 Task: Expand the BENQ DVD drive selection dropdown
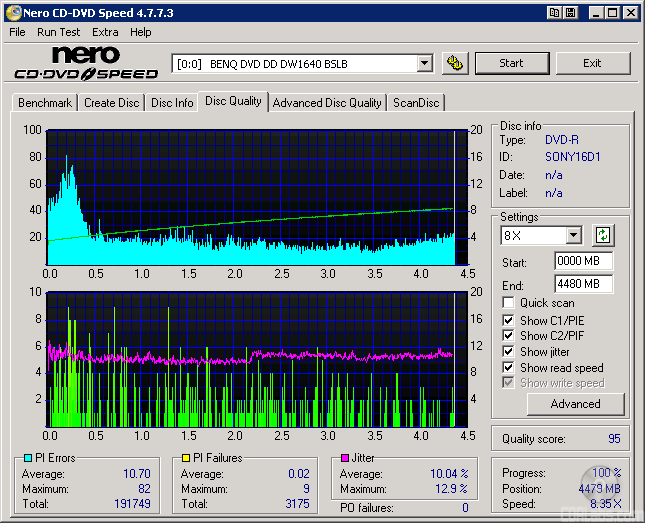click(424, 63)
